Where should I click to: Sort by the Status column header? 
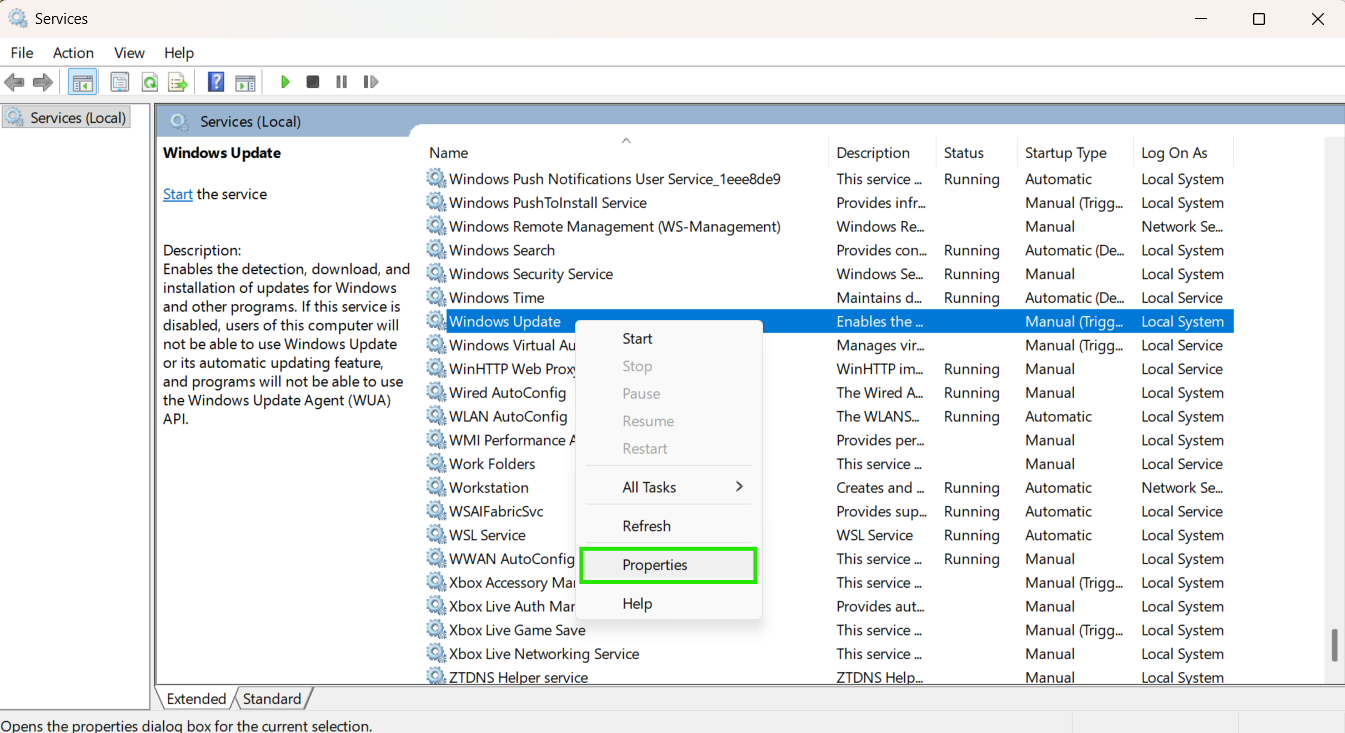click(x=976, y=153)
